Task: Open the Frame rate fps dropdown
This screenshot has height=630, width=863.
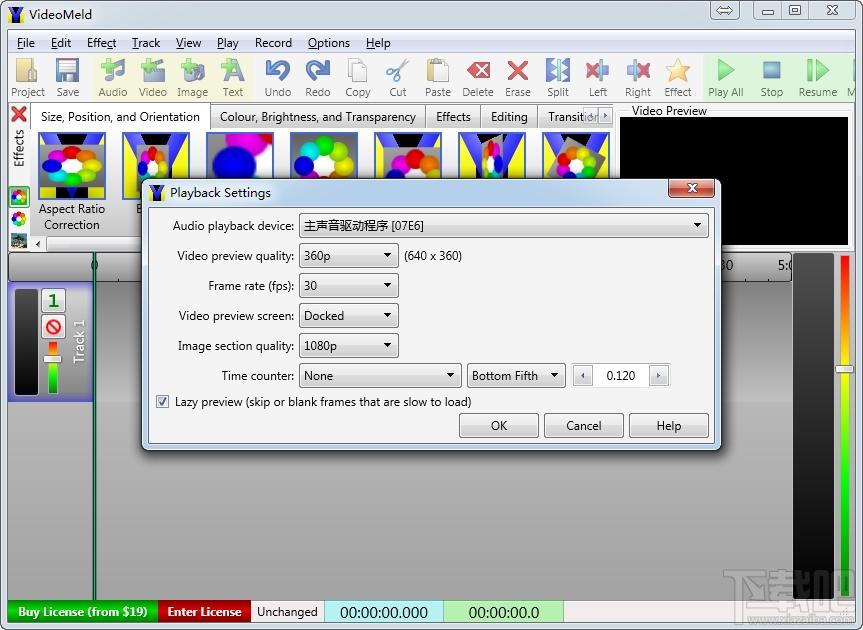Action: coord(348,286)
